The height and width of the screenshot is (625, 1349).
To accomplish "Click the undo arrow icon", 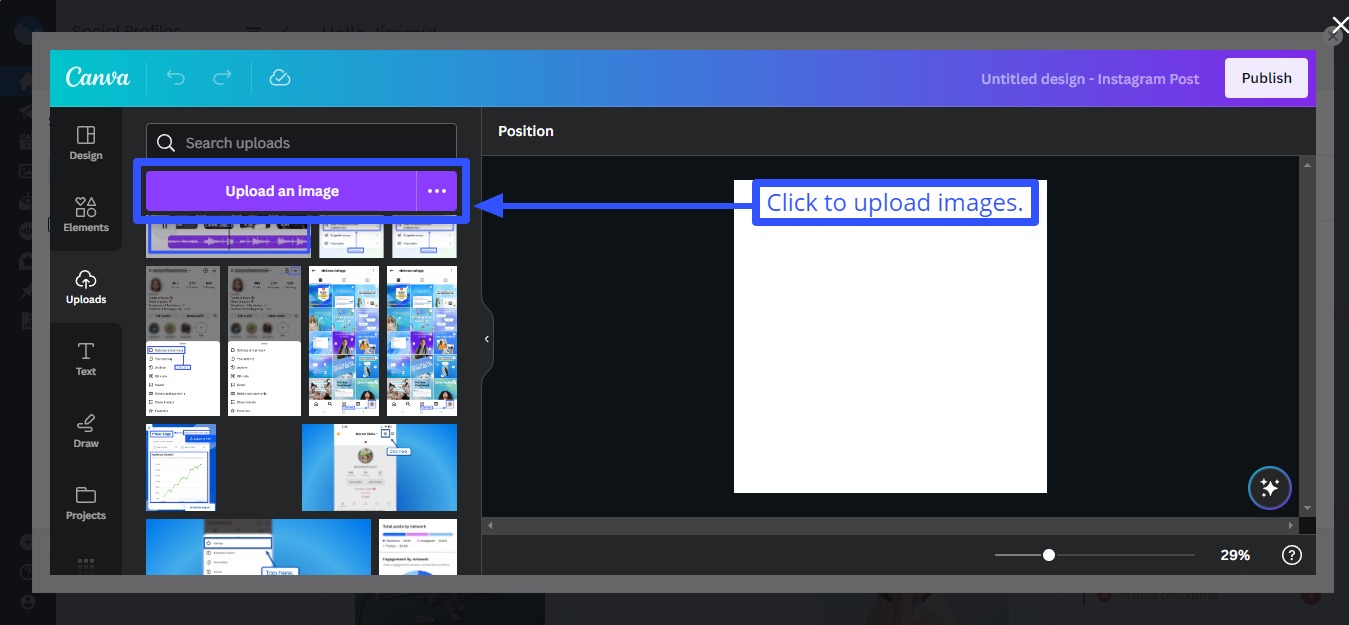I will coord(176,77).
